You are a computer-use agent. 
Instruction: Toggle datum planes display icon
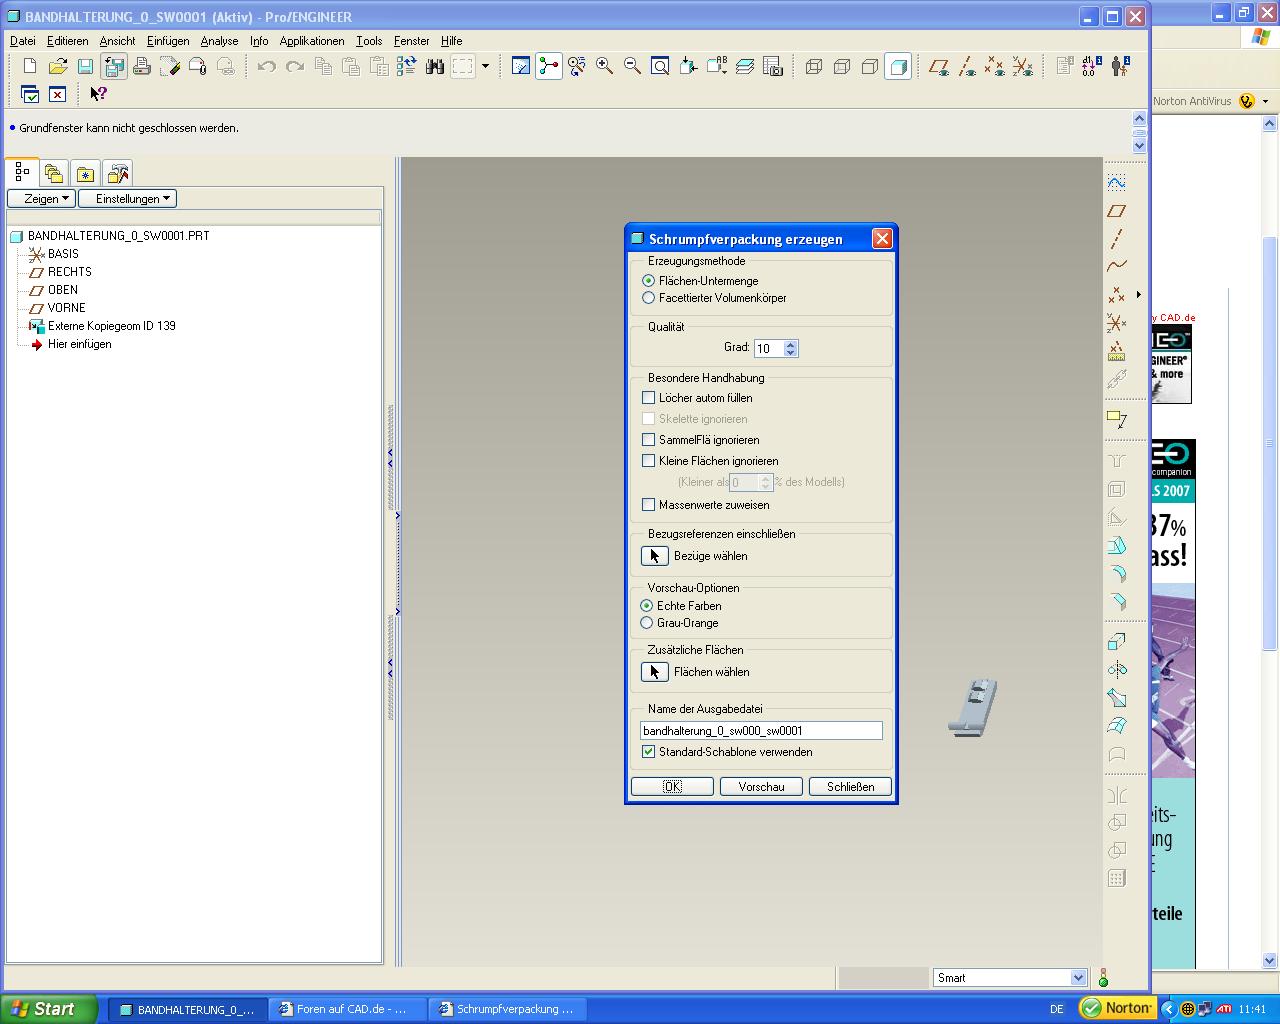(938, 67)
